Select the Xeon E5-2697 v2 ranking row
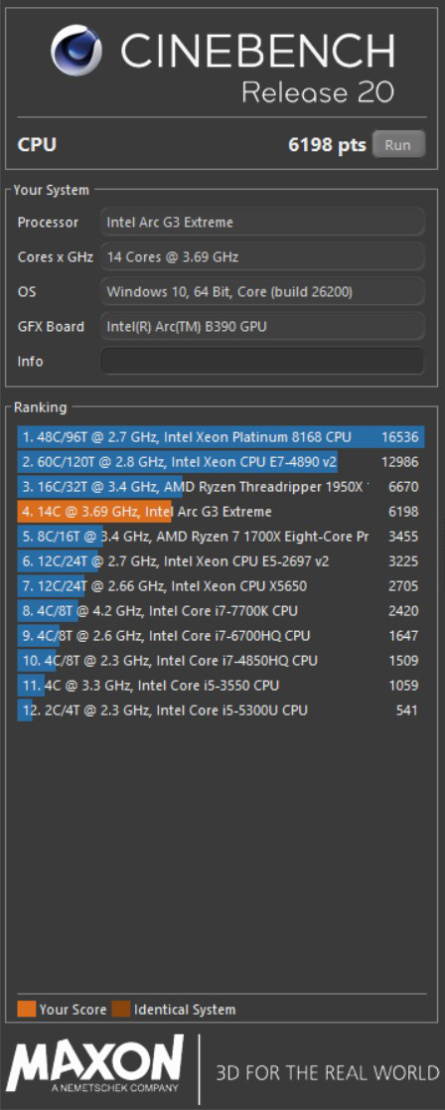The image size is (445, 1110). click(x=221, y=561)
